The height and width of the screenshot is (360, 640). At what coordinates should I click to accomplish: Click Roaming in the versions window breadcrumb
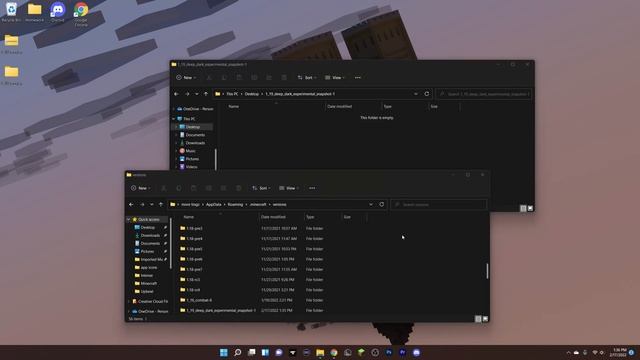[x=235, y=204]
